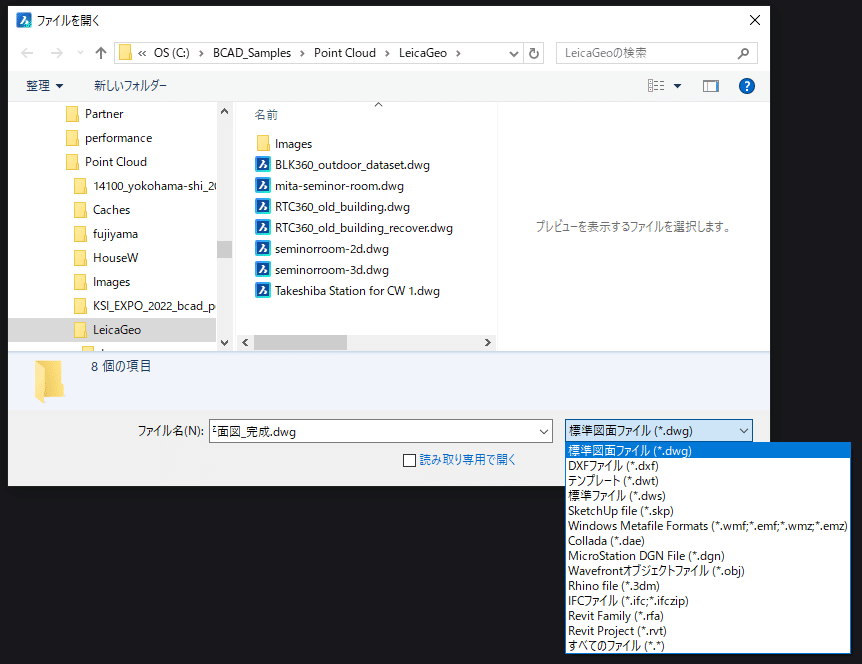This screenshot has height=664, width=862.
Task: Select seminorroom-3d.dwg file icon
Action: [x=263, y=269]
